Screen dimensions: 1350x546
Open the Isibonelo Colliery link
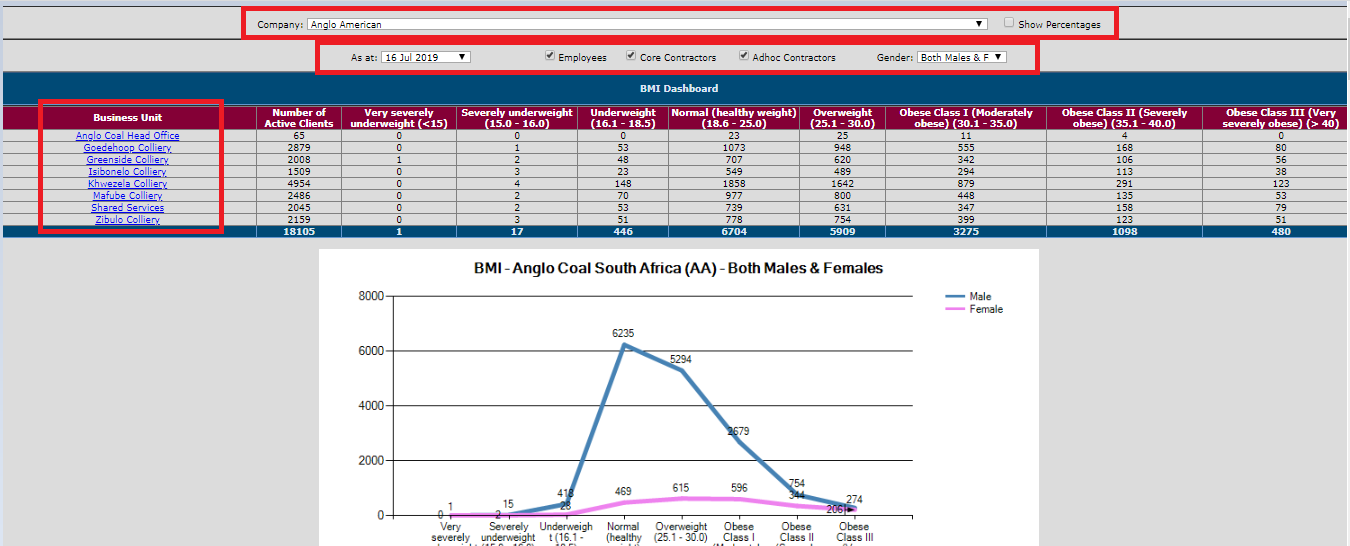pyautogui.click(x=128, y=172)
